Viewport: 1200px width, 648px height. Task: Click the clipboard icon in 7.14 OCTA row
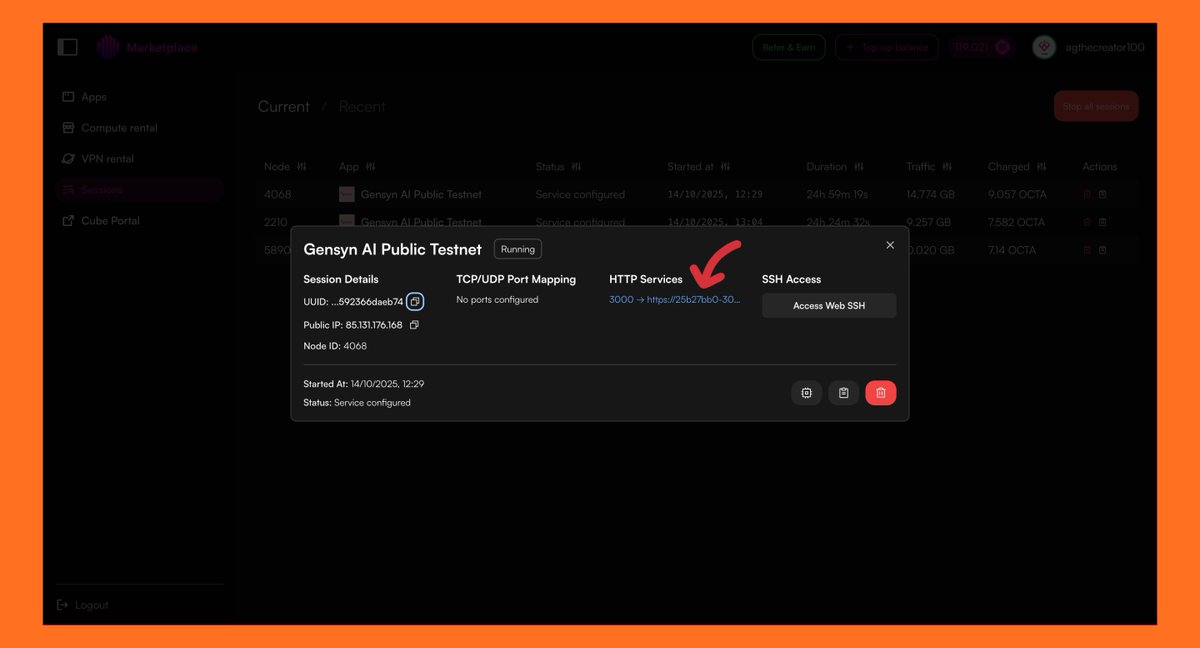pos(1103,250)
